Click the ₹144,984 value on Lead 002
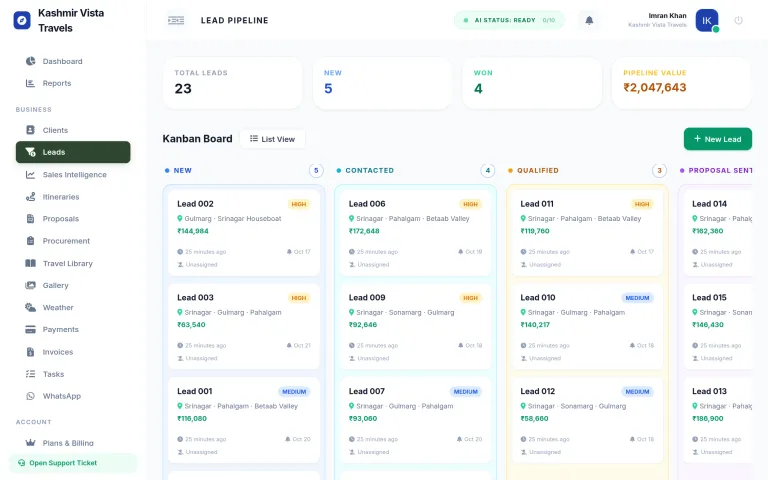The width and height of the screenshot is (768, 480). 193,231
